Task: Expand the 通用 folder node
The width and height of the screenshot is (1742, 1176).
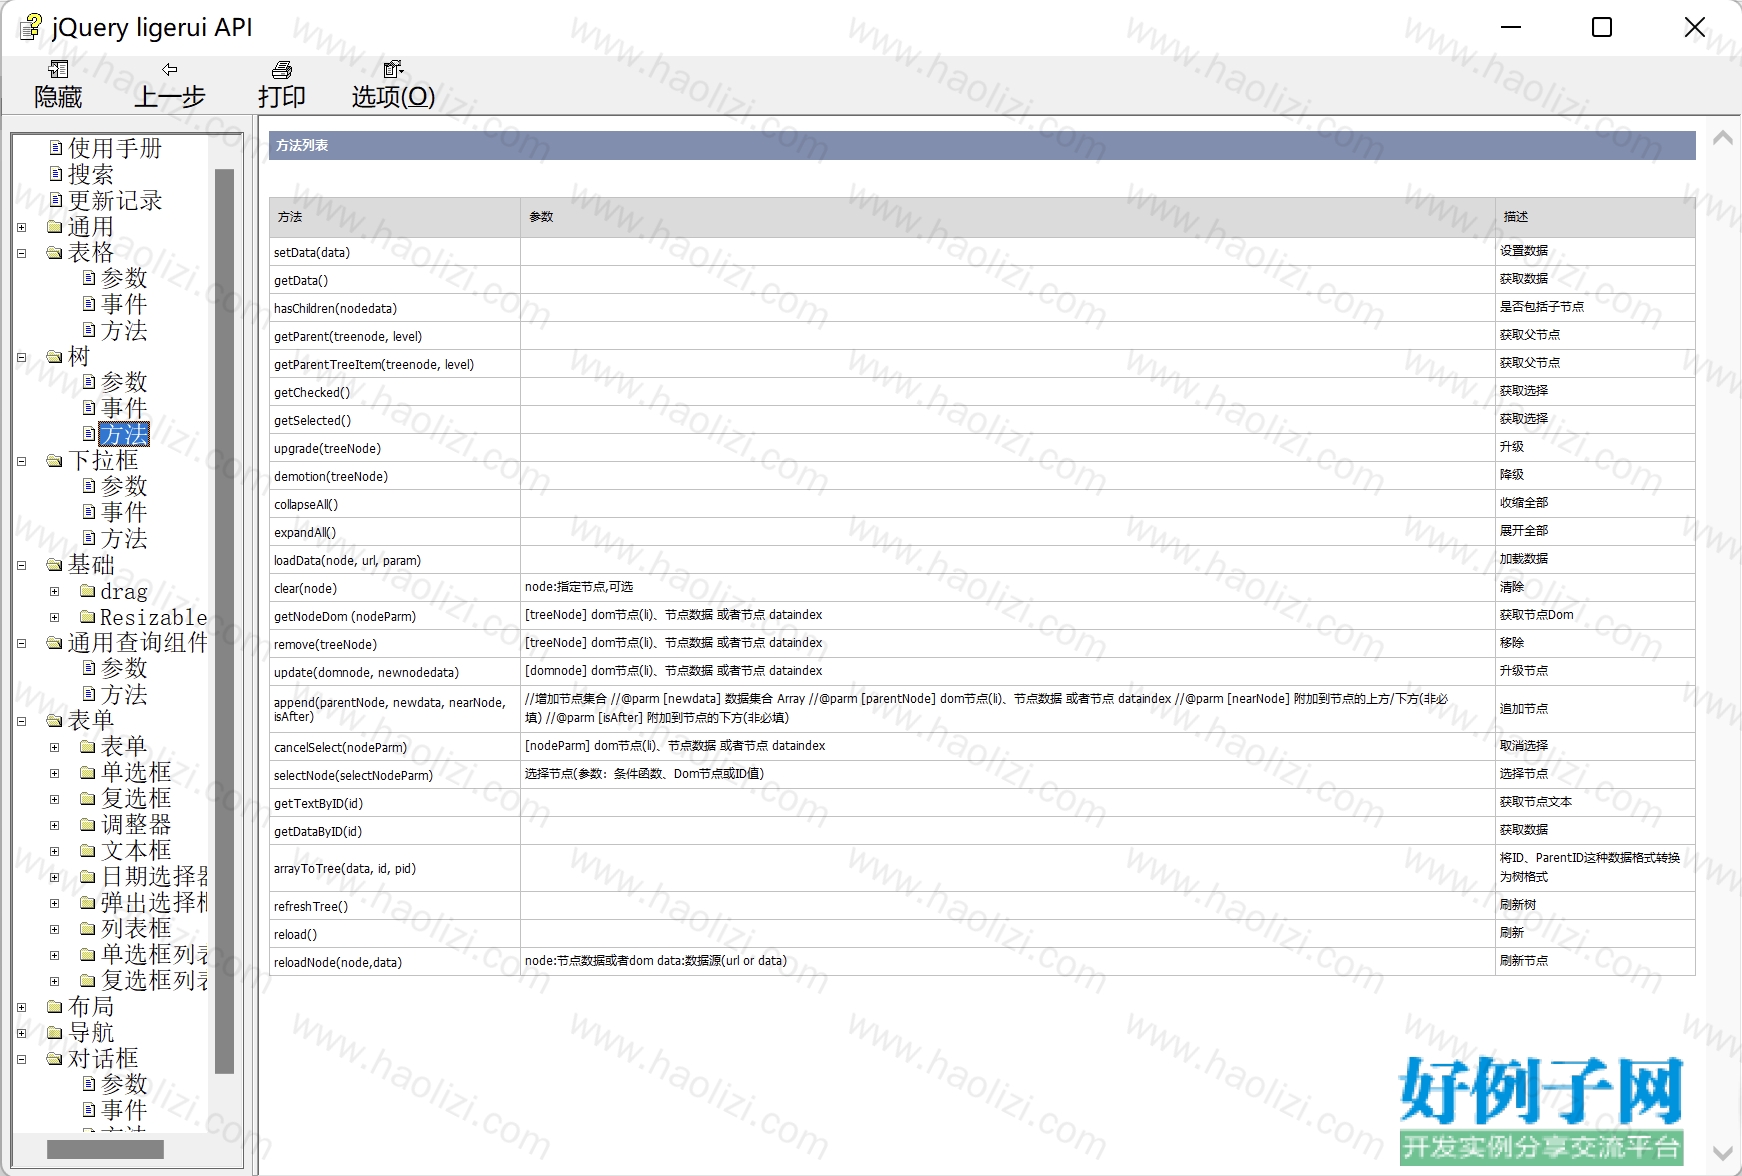Action: click(21, 227)
